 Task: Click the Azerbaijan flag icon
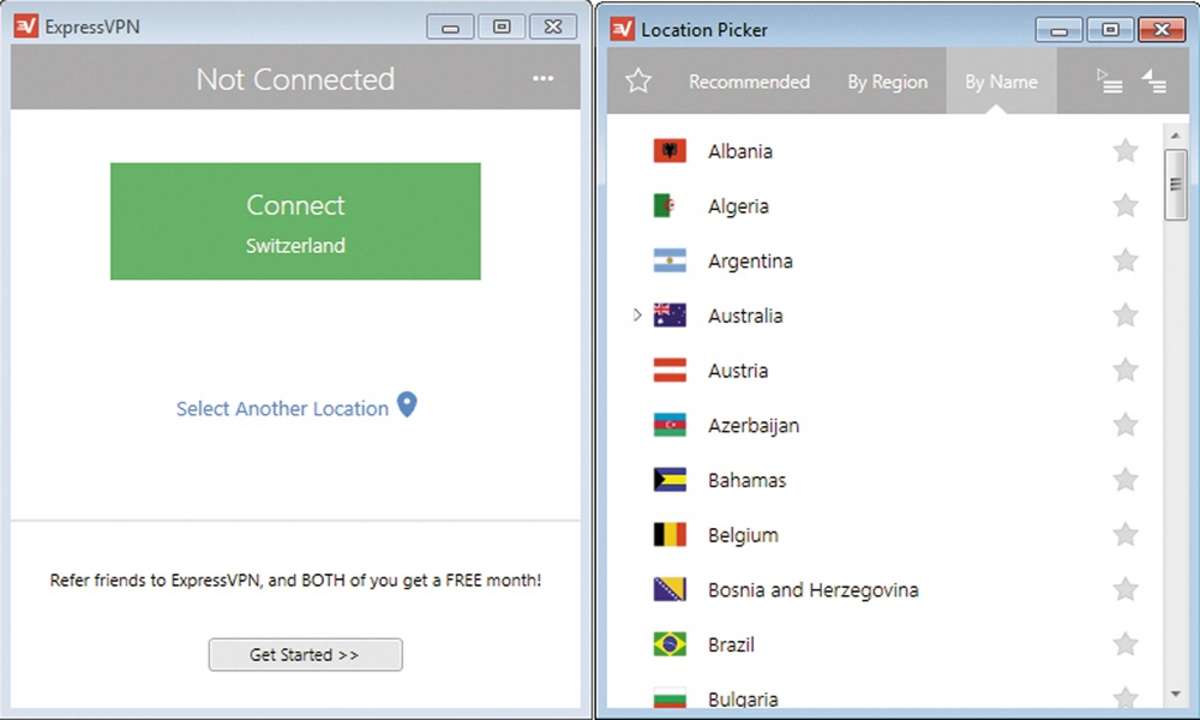click(670, 425)
